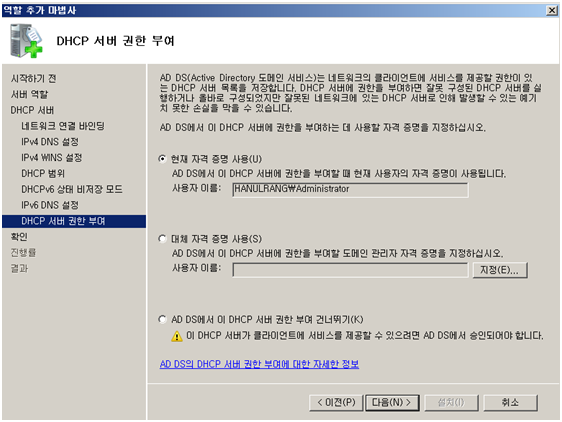Go to 서버 역할 step

tap(29, 94)
